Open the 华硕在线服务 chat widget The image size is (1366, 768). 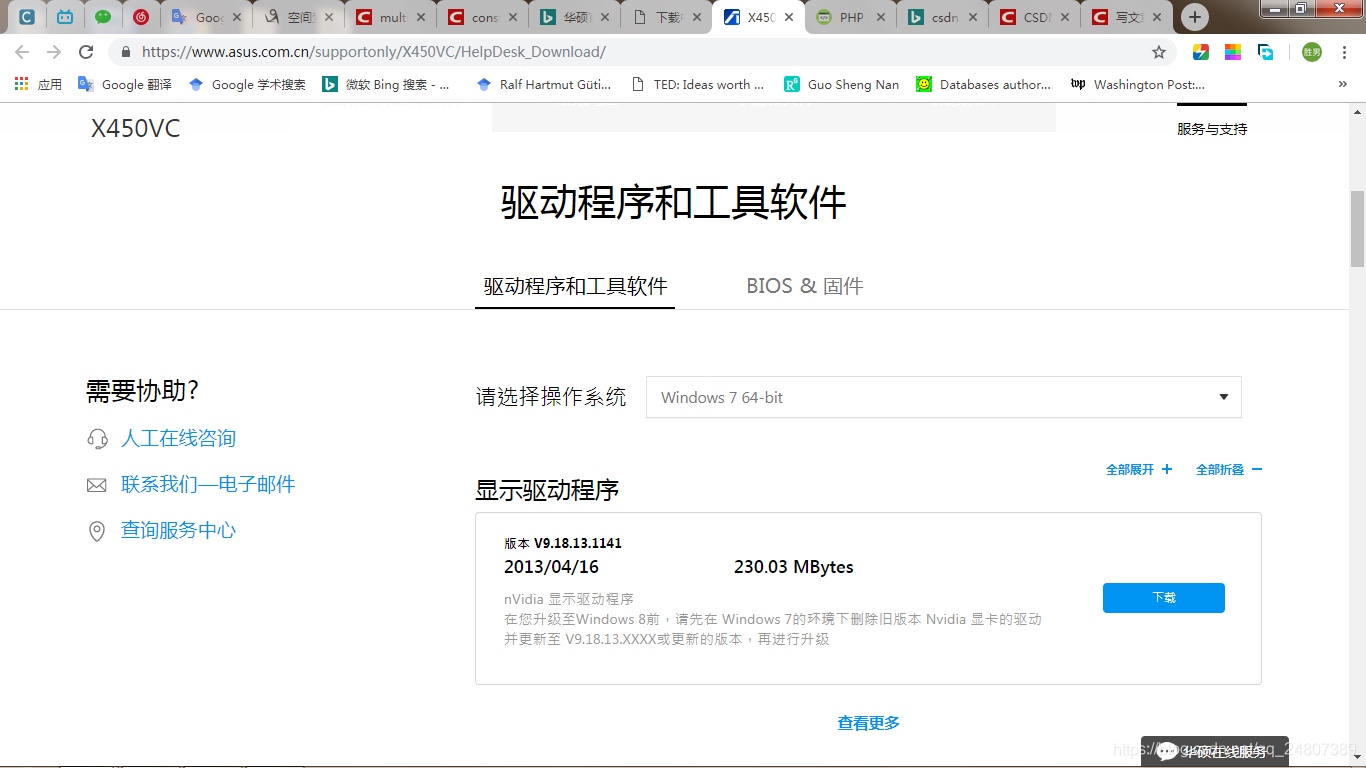click(x=1215, y=751)
